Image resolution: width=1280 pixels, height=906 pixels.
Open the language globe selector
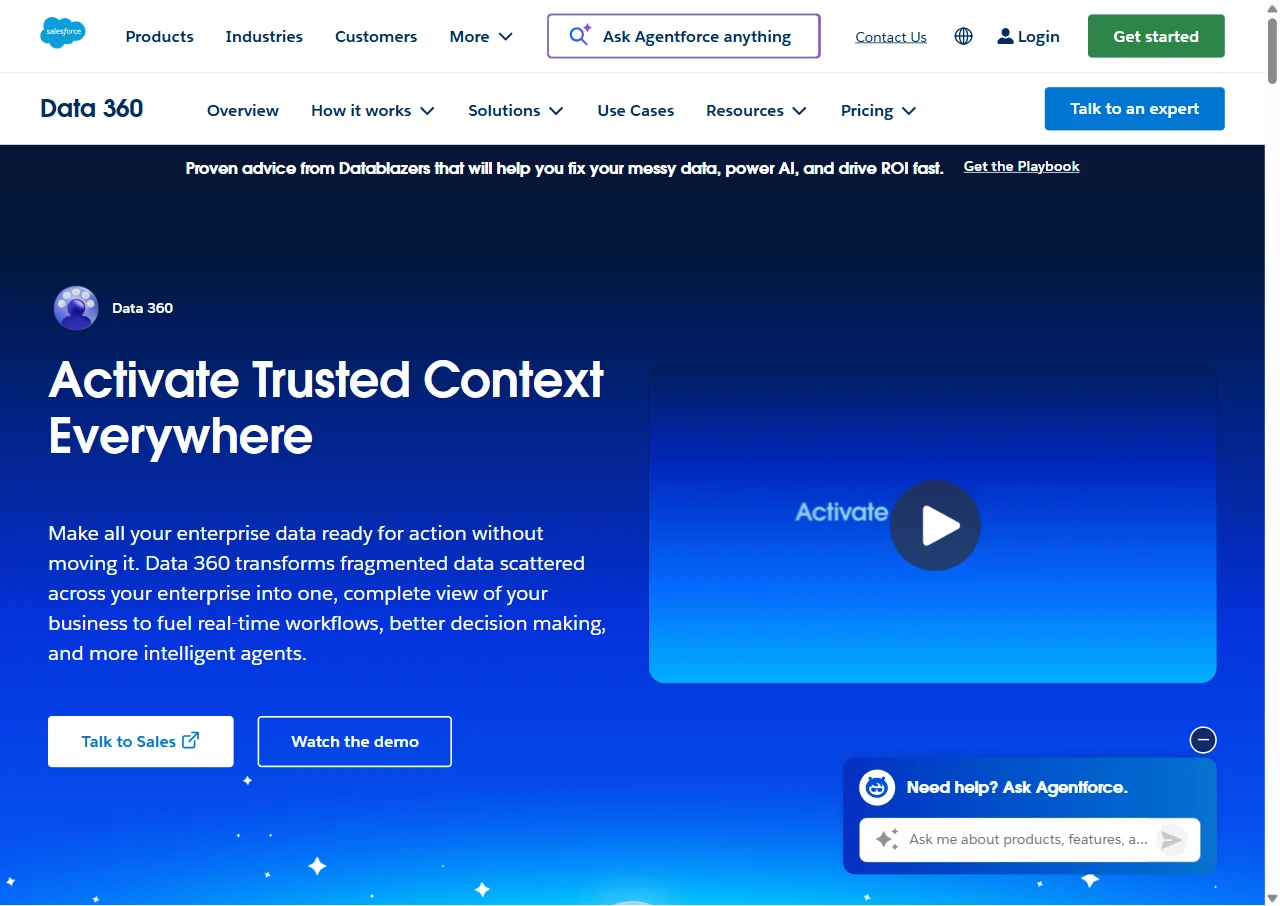pos(963,36)
